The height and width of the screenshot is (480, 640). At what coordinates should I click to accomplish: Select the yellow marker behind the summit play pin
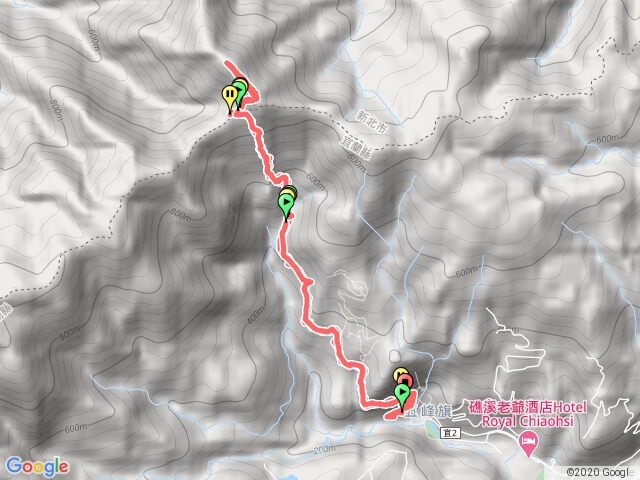click(x=241, y=84)
